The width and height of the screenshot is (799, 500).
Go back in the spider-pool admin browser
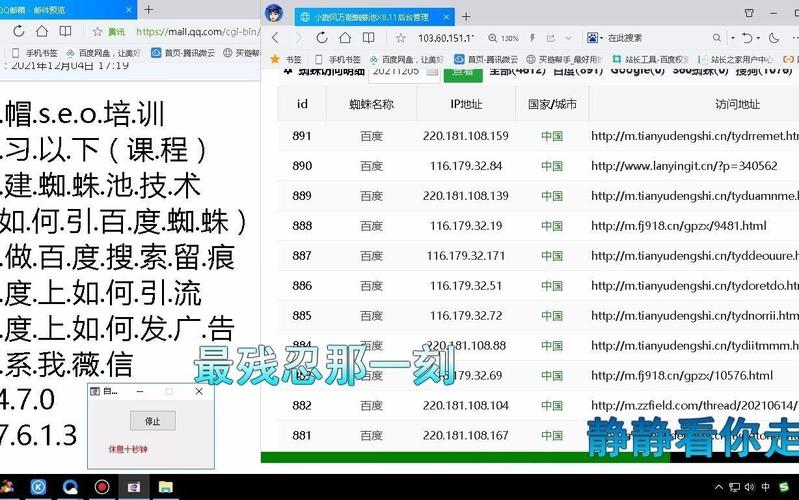tap(276, 38)
